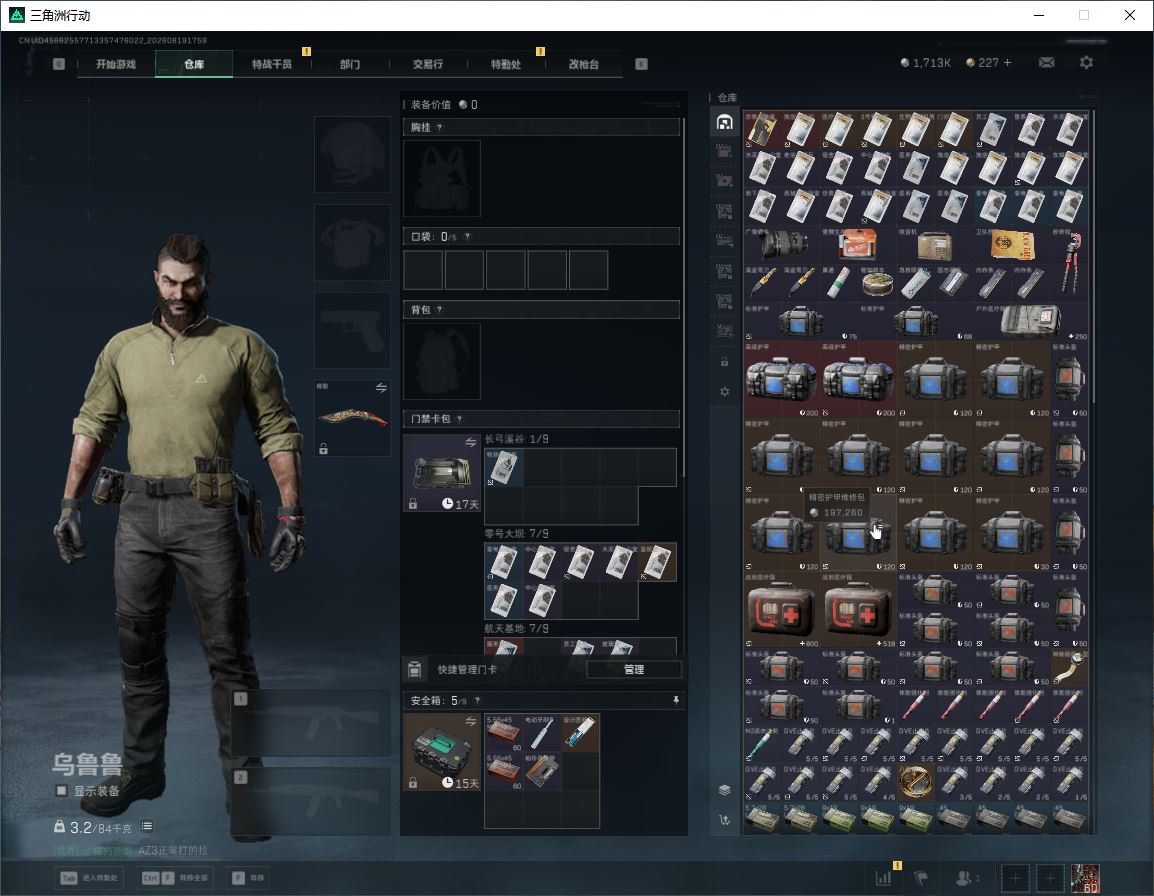Toggle the pin icon on 安全箱 header

point(676,700)
